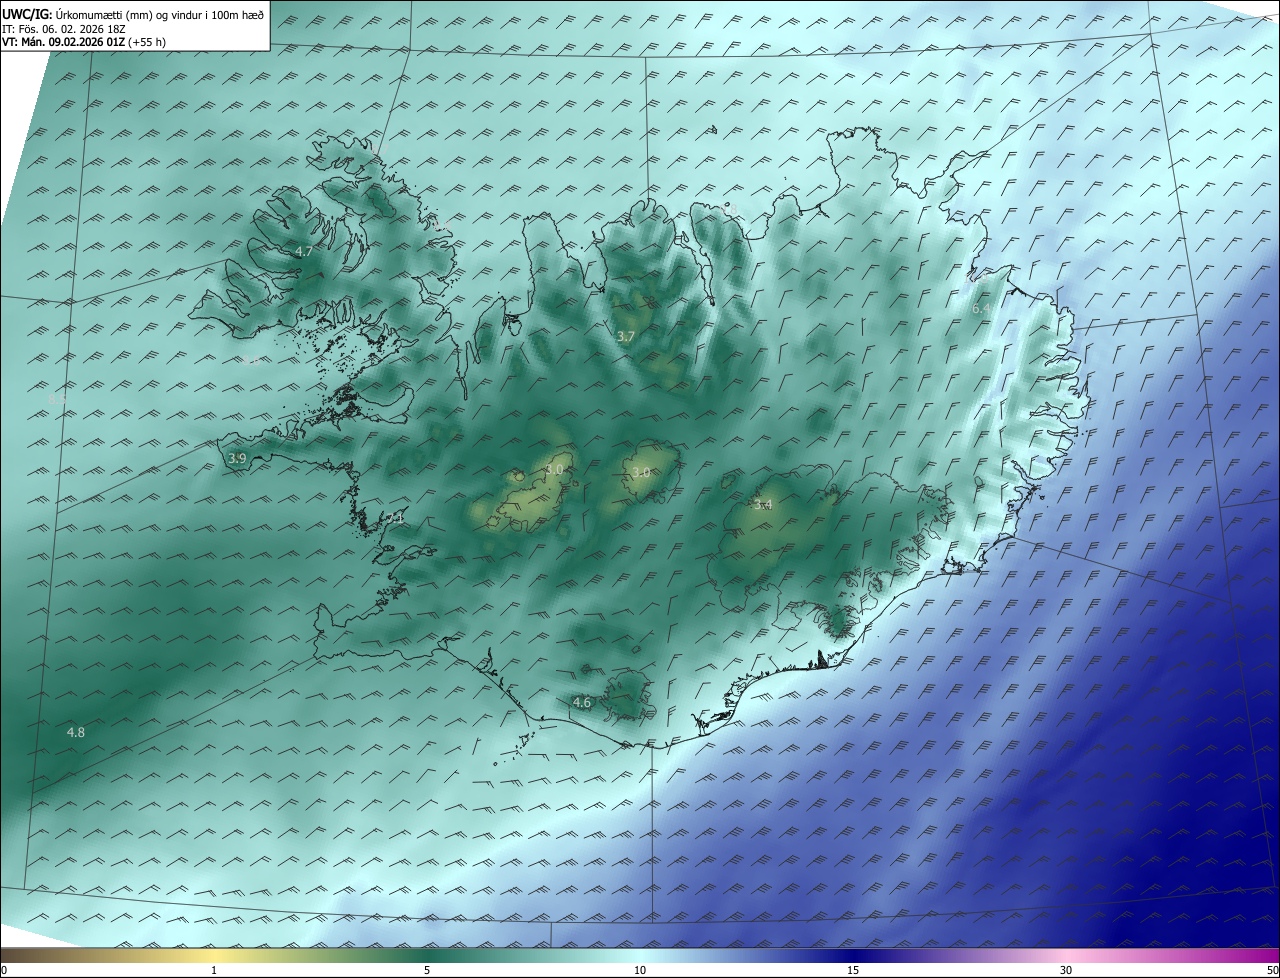Click the 50 tick on the color scale
Screen dimensions: 1280x978
1272,970
